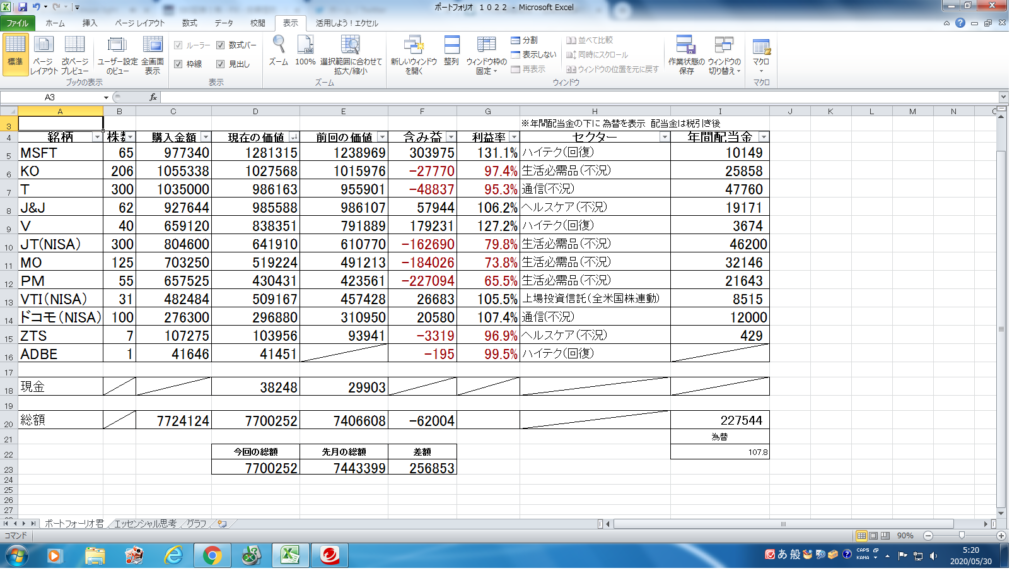
Task: Open Excel Help question mark icon
Action: pos(960,23)
